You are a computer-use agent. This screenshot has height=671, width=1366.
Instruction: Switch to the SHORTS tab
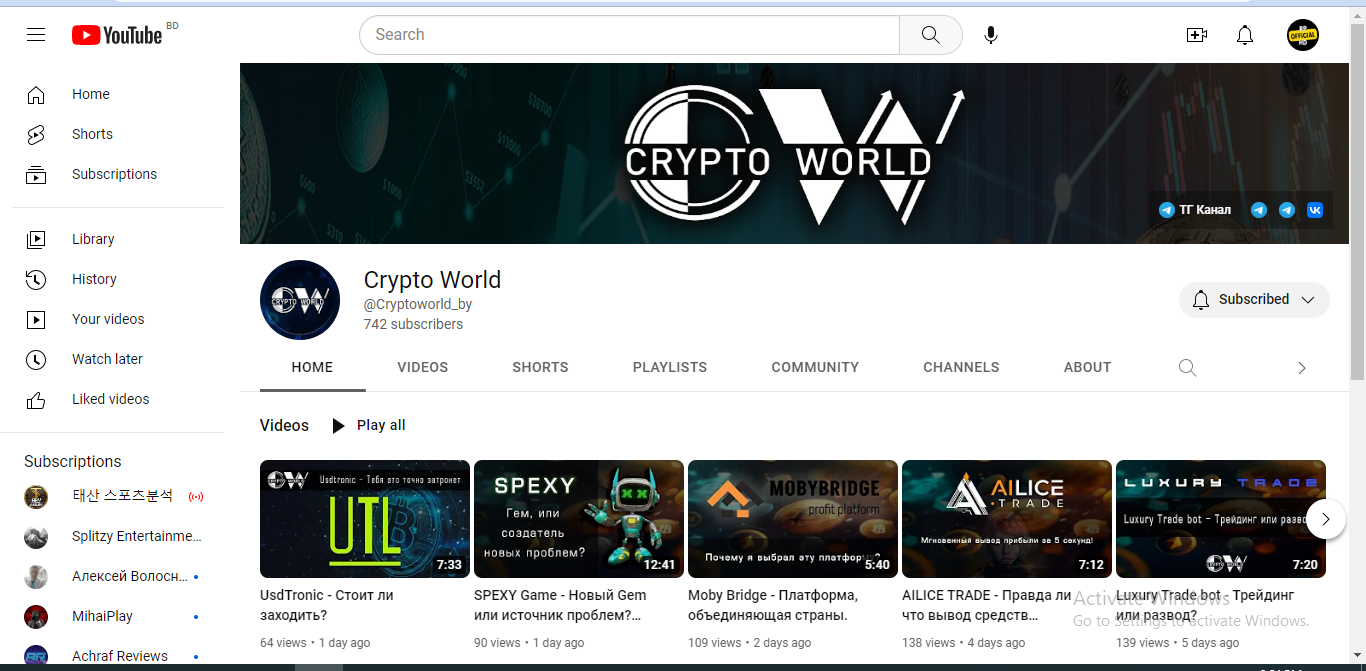[x=541, y=367]
